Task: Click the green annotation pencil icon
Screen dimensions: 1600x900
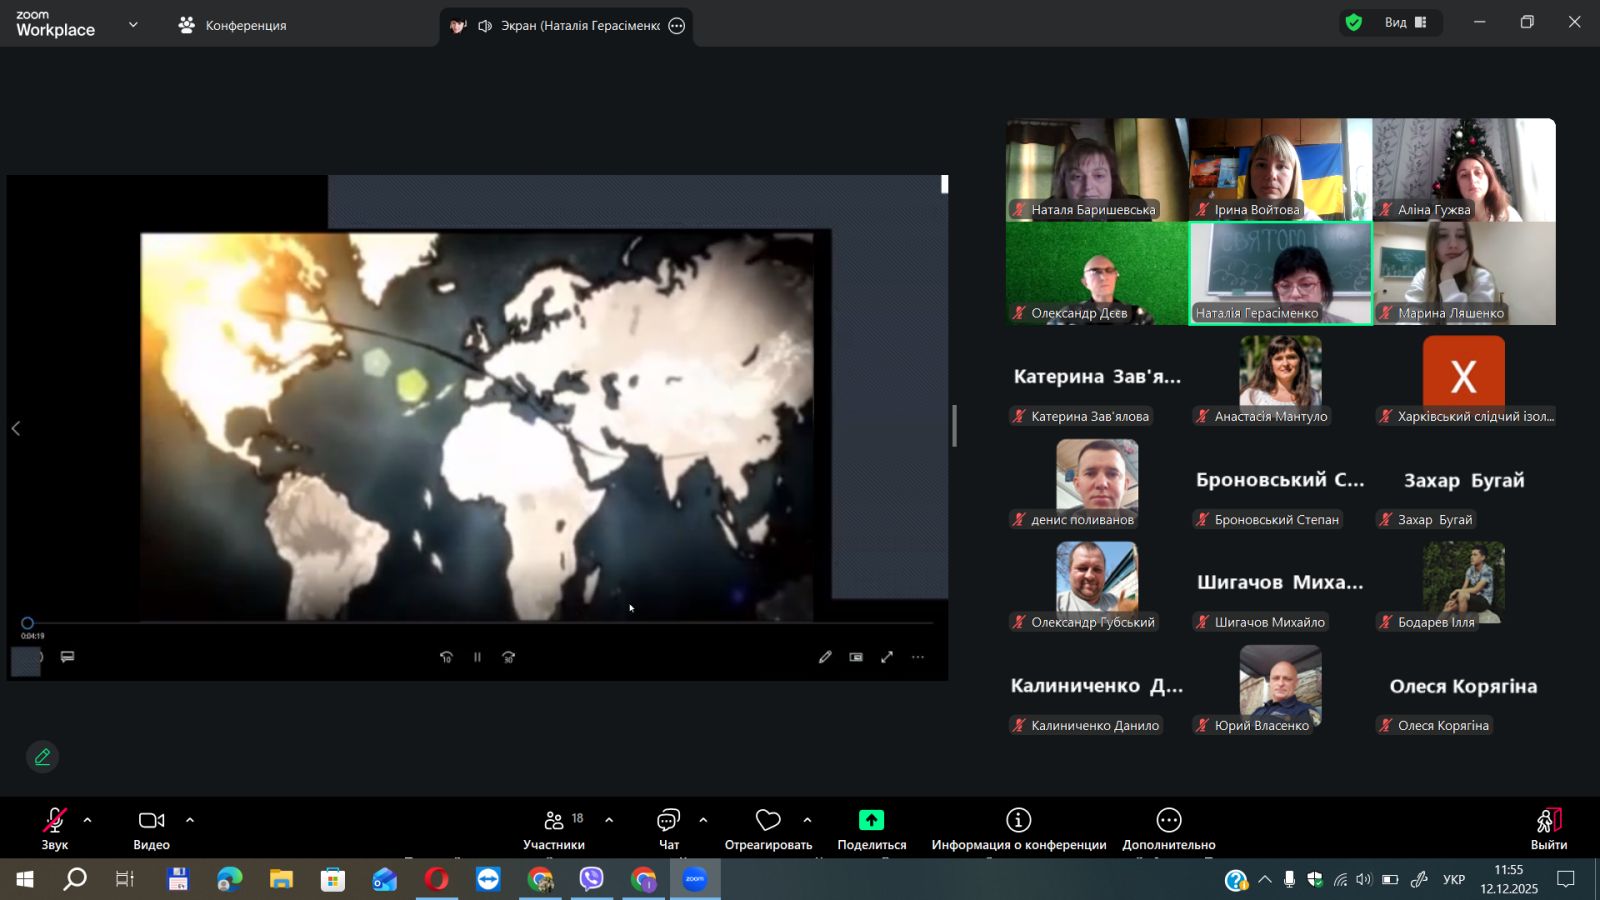Action: [x=42, y=757]
